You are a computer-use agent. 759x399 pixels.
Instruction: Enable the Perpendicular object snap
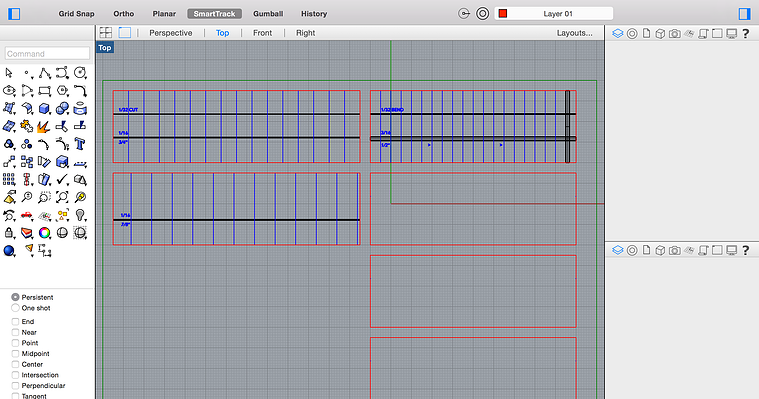coord(15,385)
